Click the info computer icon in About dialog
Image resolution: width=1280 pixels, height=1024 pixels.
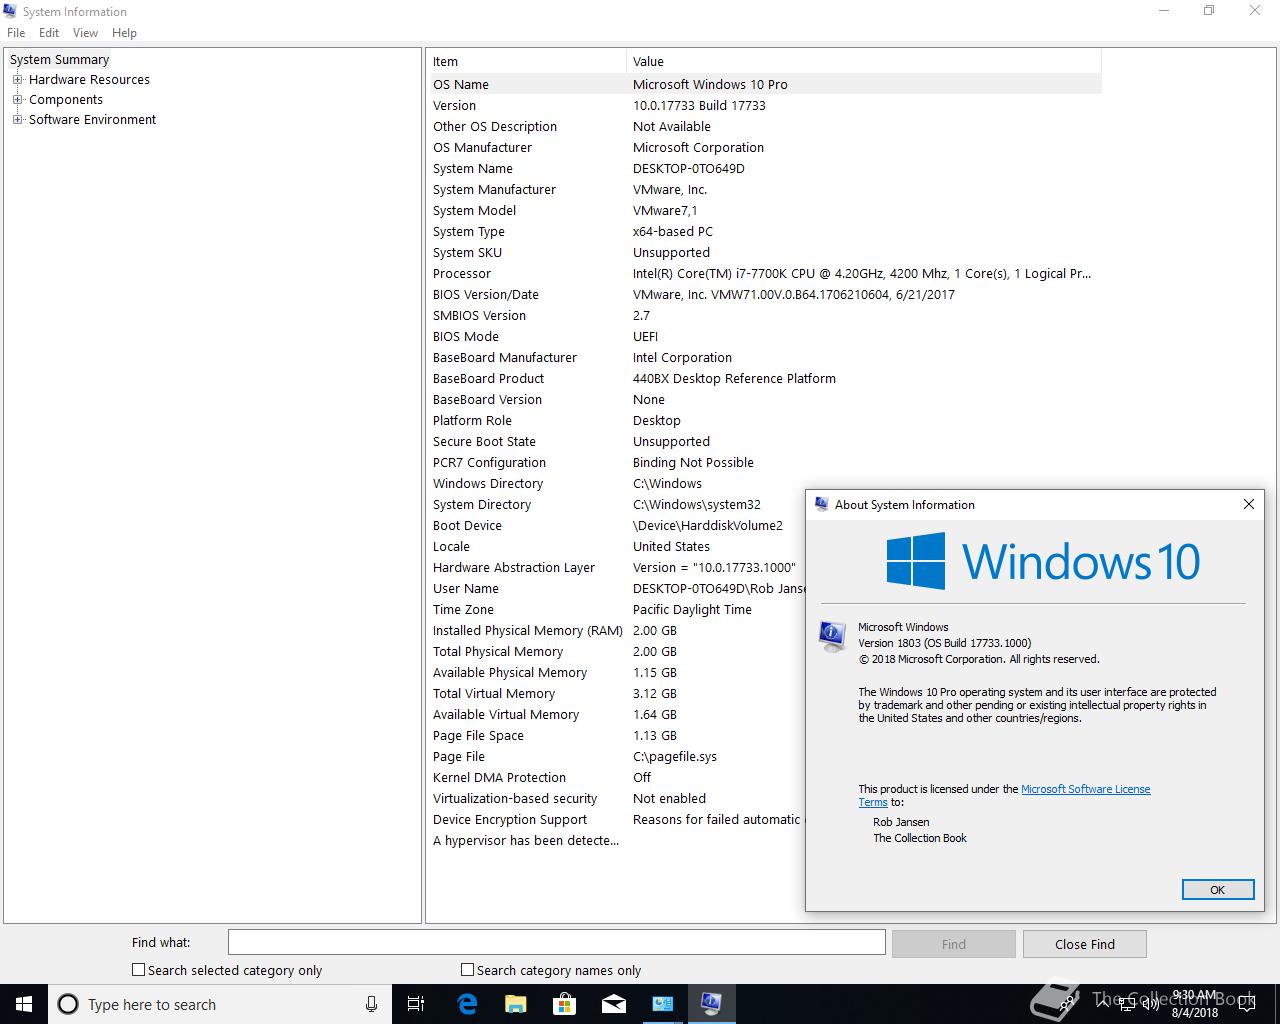832,637
